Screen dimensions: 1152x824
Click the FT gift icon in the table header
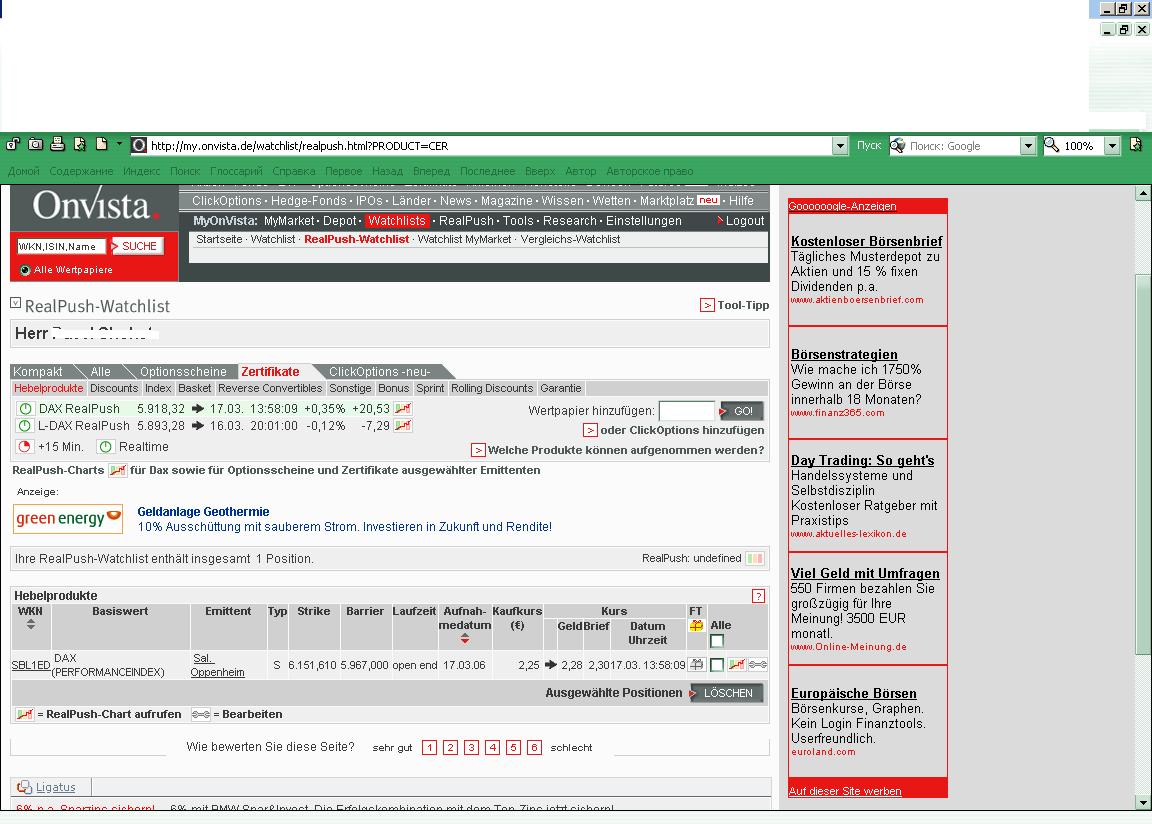tap(696, 626)
